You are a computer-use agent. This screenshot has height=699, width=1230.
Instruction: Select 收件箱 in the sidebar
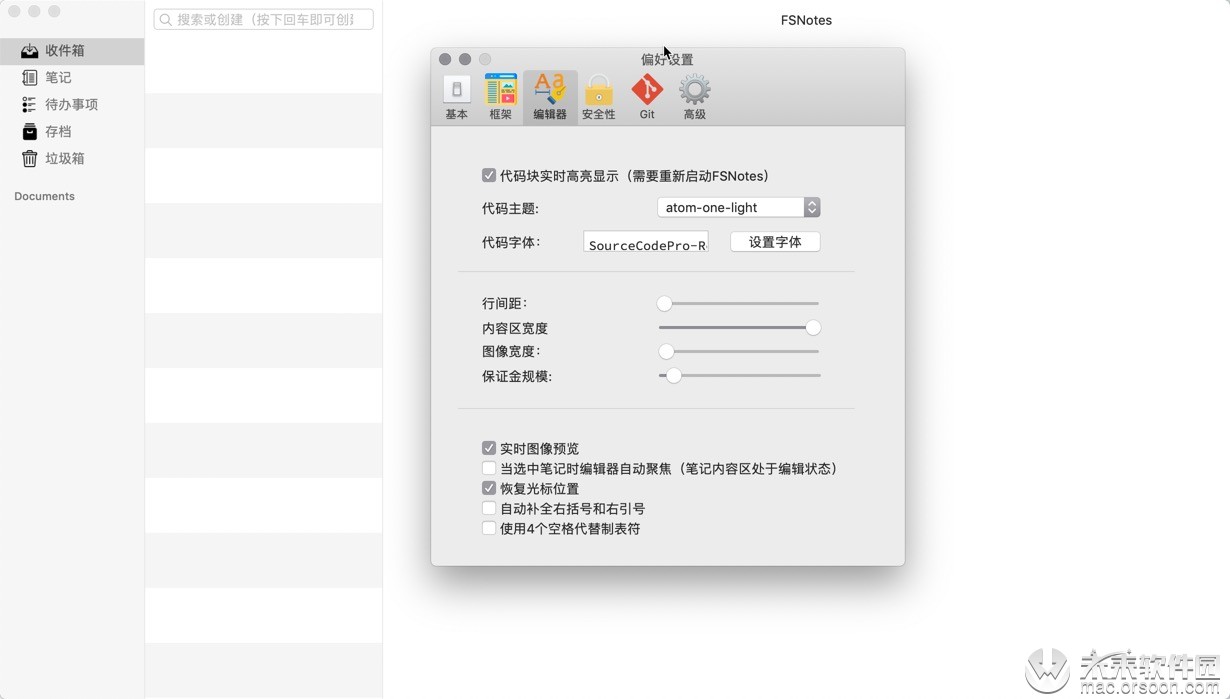pos(72,51)
